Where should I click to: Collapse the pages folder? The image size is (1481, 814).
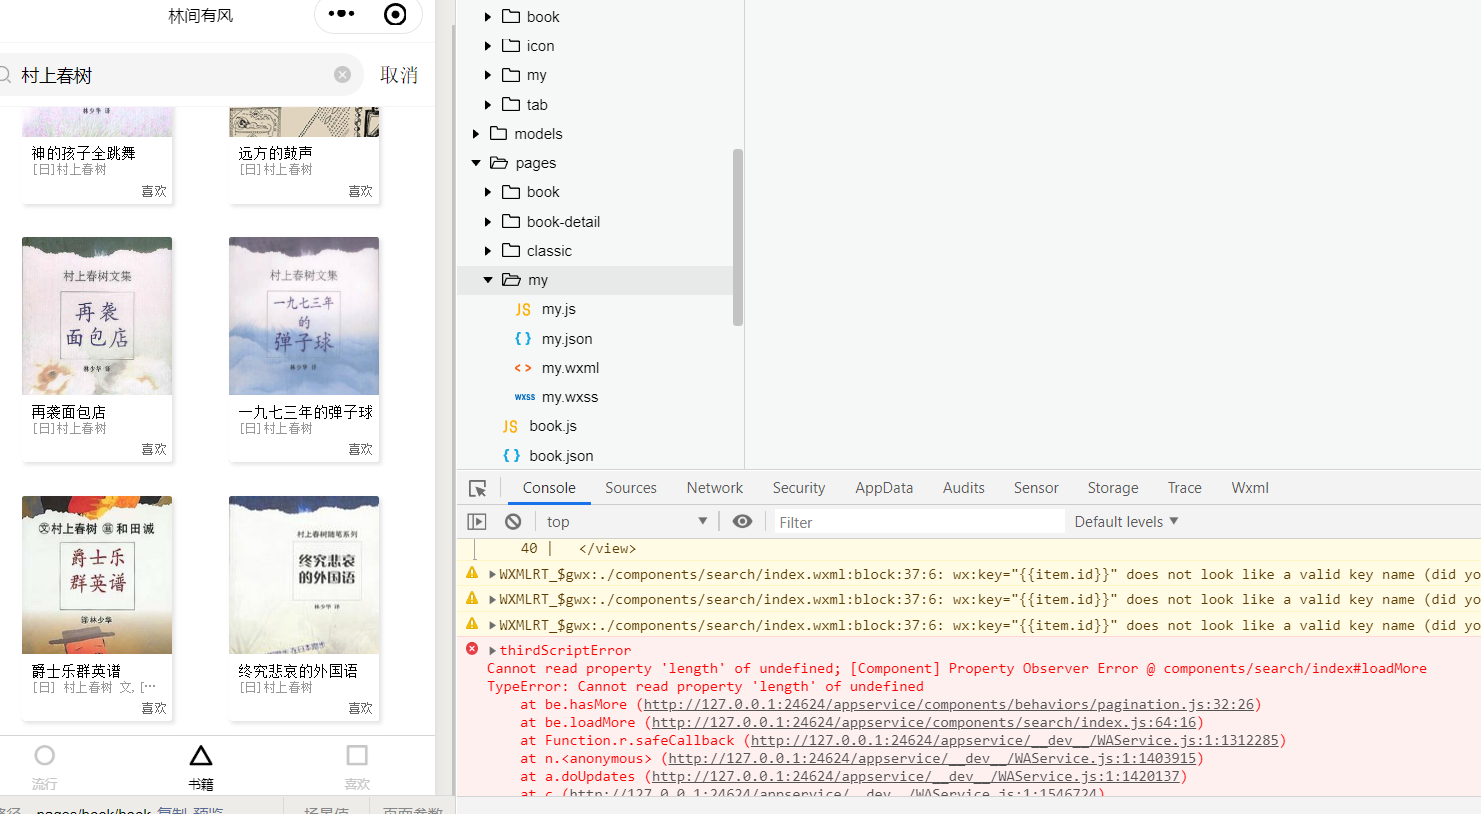pos(476,163)
